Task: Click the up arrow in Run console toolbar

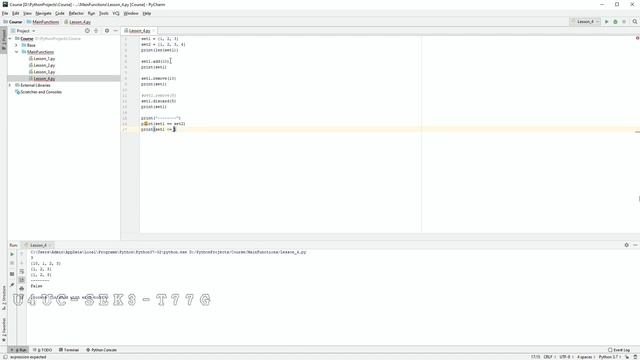Action: coord(22,254)
